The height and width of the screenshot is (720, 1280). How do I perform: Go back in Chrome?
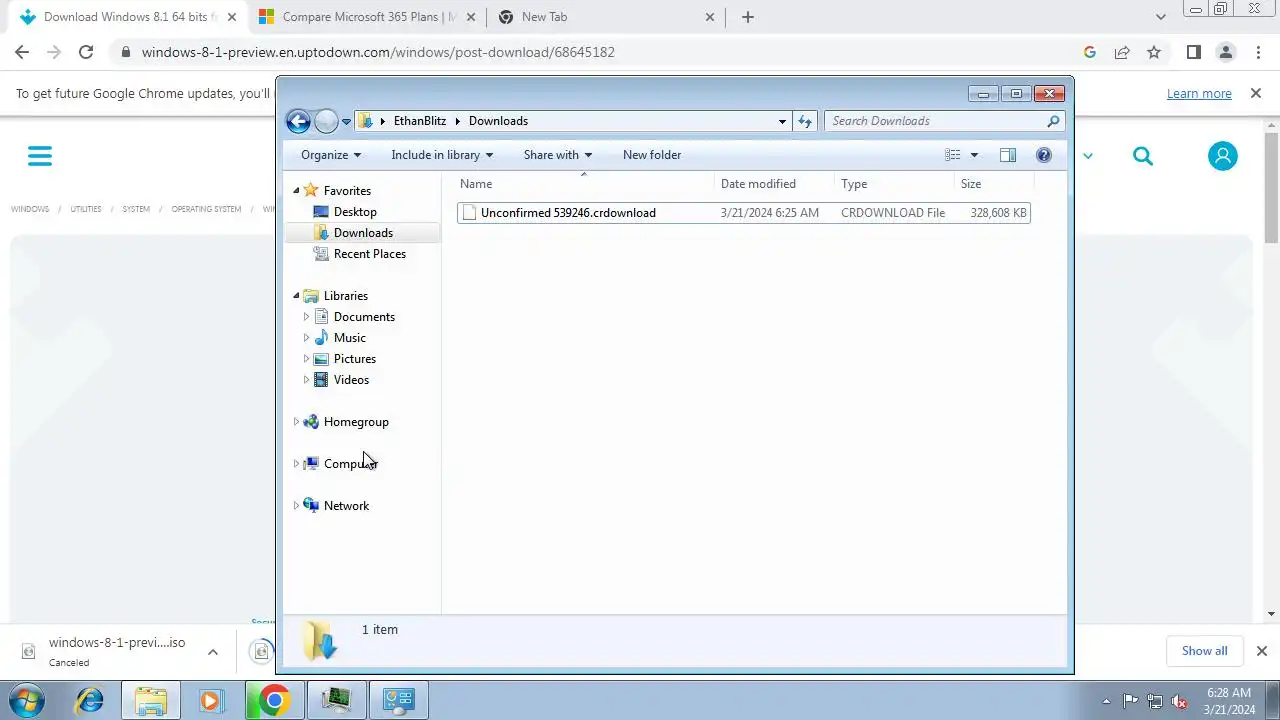pyautogui.click(x=22, y=52)
